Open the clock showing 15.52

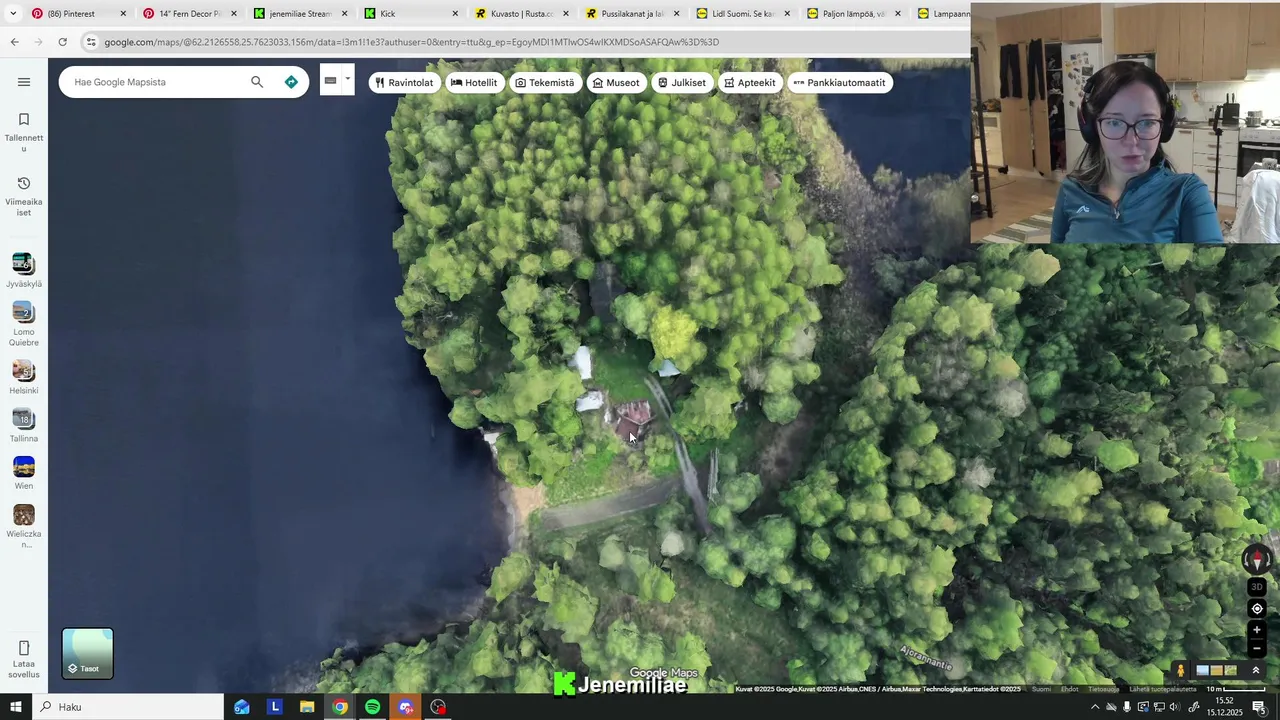pos(1225,707)
